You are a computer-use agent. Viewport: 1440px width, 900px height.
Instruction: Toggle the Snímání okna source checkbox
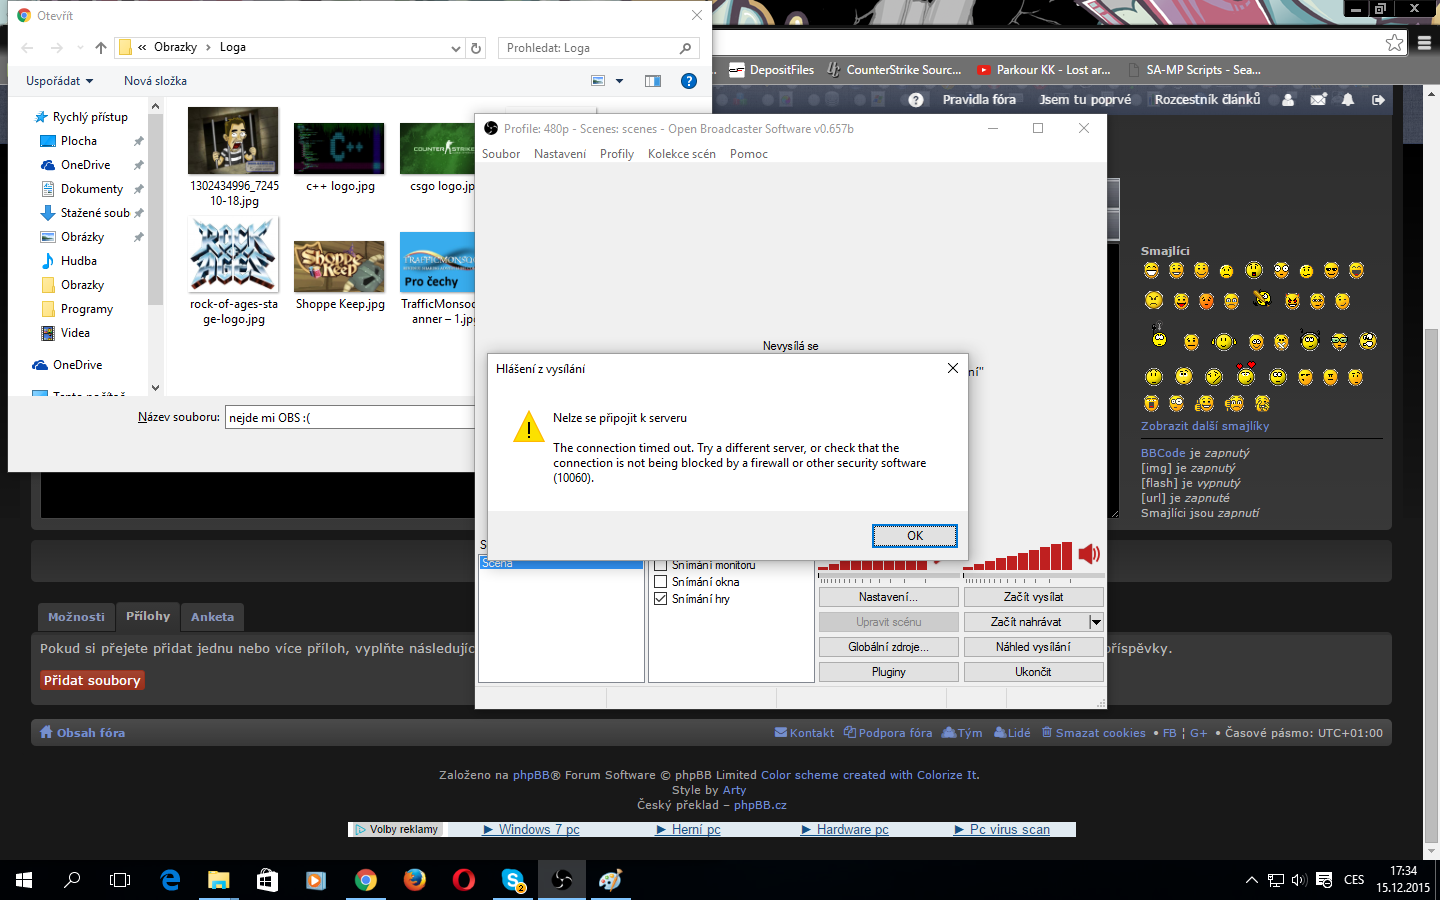[x=660, y=582]
